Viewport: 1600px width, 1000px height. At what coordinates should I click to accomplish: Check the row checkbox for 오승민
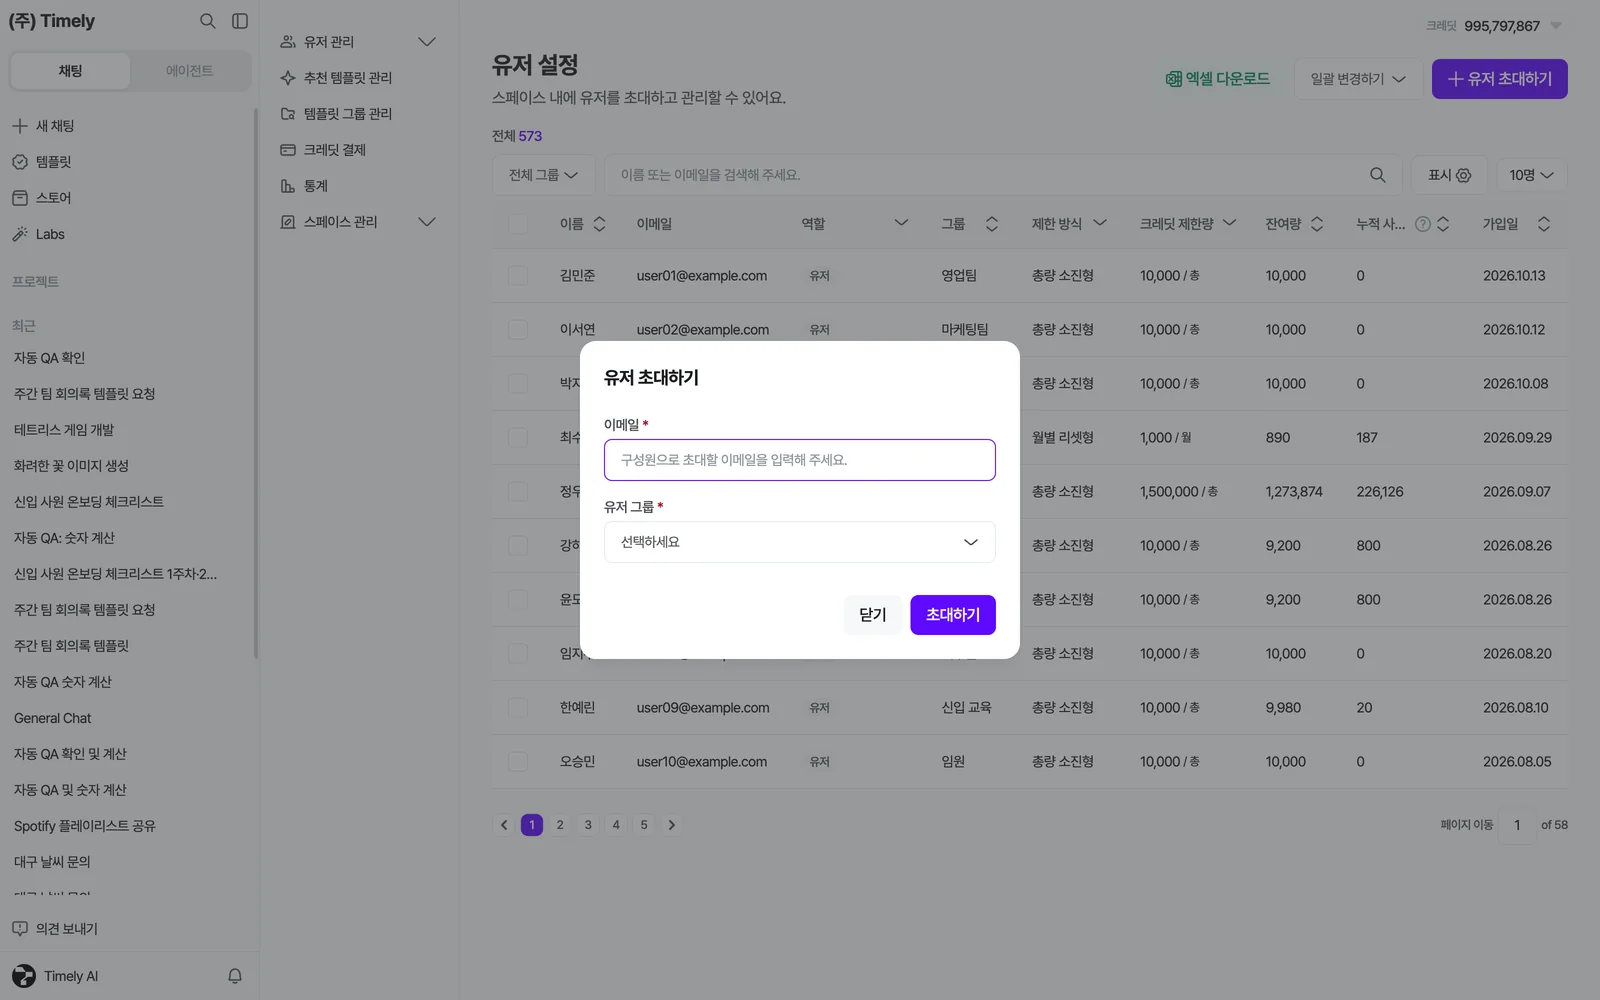tap(518, 762)
